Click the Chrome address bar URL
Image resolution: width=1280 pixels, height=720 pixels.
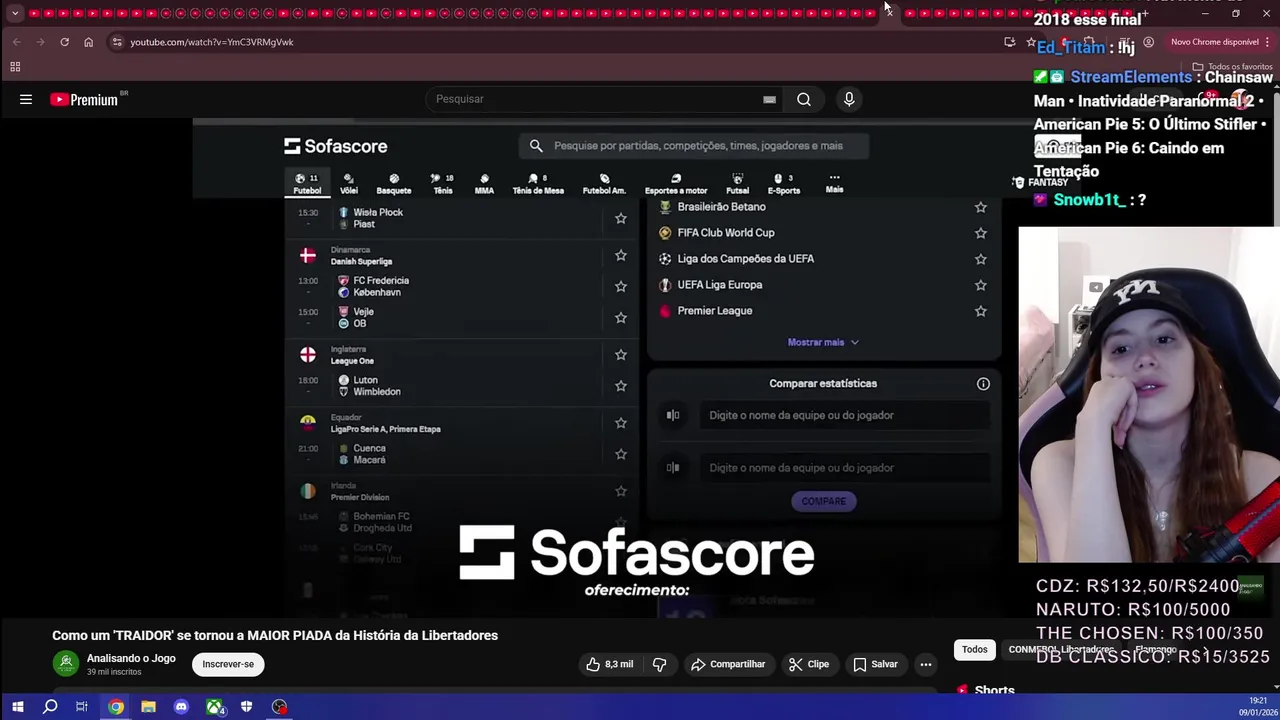pos(212,42)
